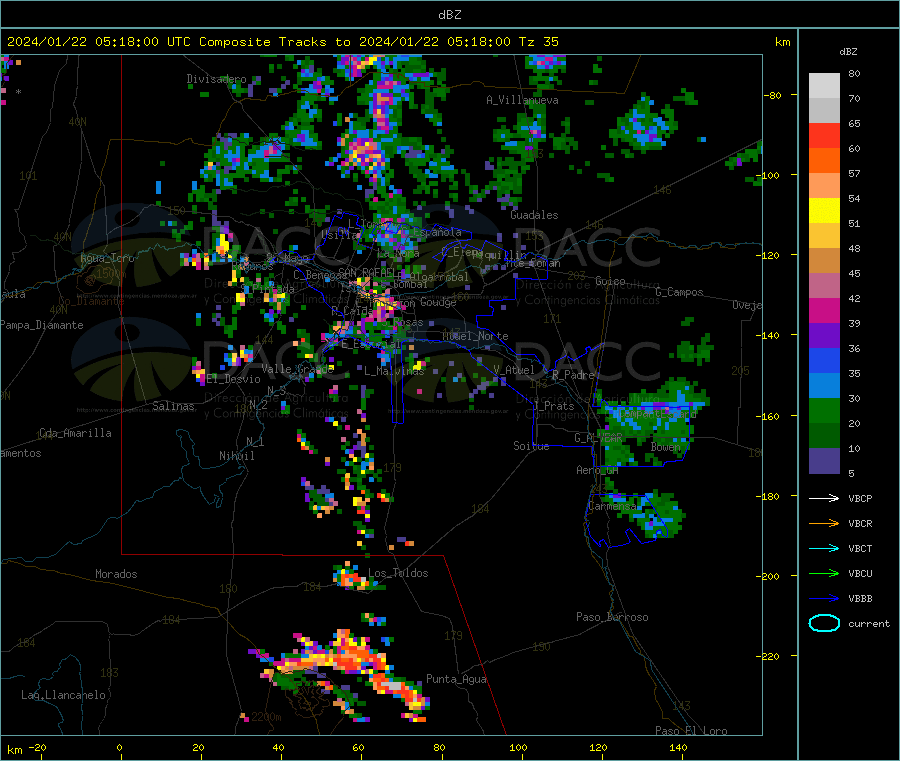Click the 'Lag.Llancanelo' map label
Viewport: 900px width, 761px height.
click(64, 695)
